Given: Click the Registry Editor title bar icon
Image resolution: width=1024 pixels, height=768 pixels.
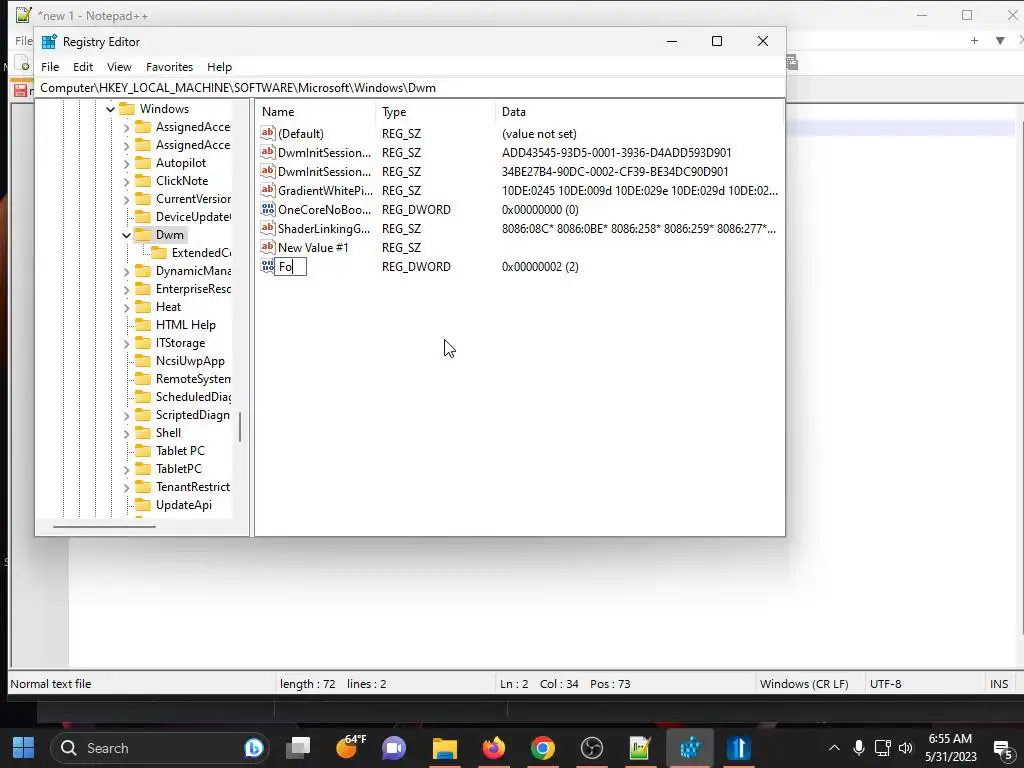Looking at the screenshot, I should click(49, 42).
